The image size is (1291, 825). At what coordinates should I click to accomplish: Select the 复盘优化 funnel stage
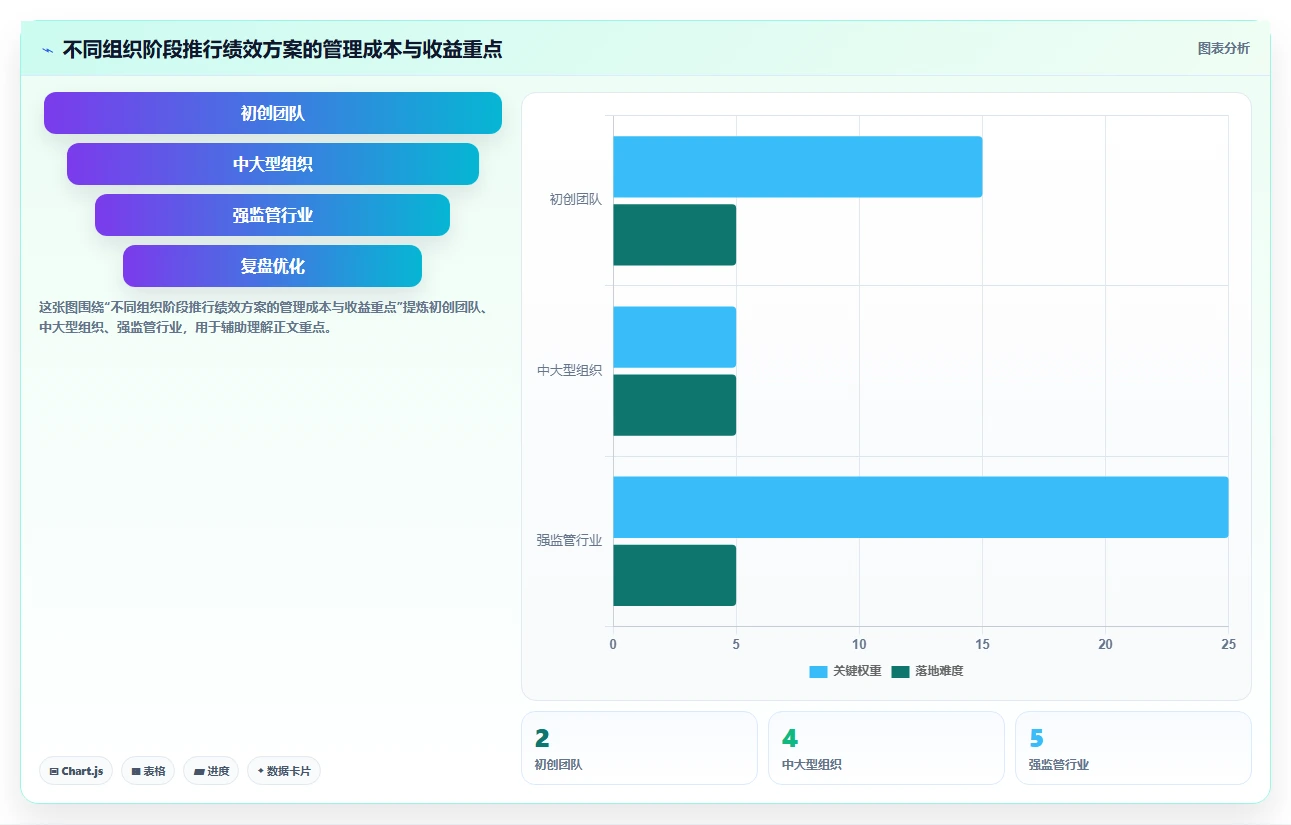point(273,266)
